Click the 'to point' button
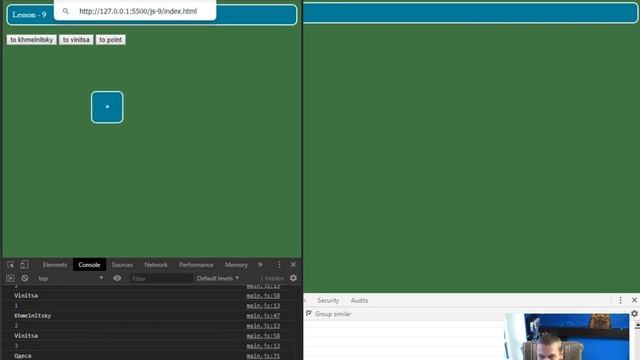The width and height of the screenshot is (640, 360). click(x=111, y=40)
